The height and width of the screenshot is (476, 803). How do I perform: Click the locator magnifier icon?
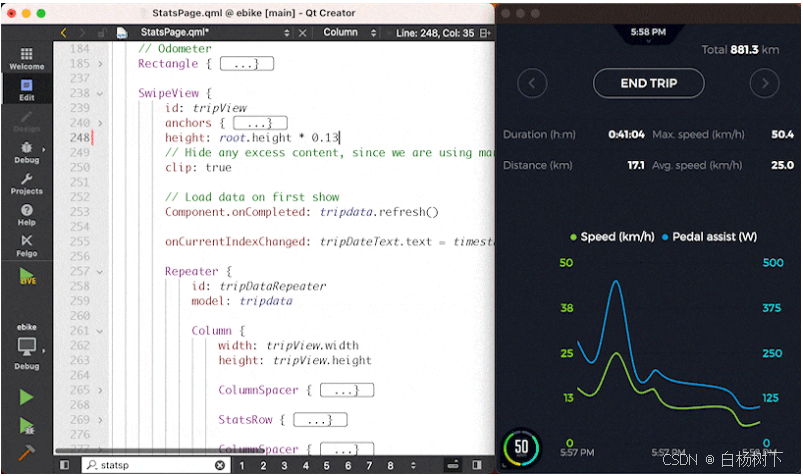[x=92, y=465]
